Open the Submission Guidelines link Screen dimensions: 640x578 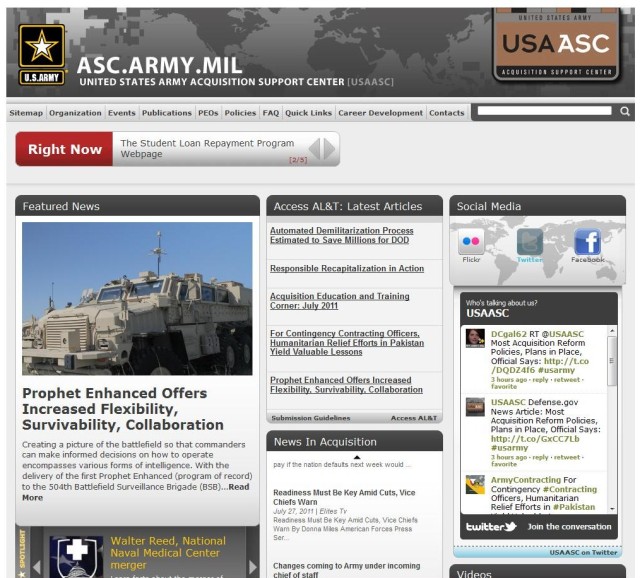311,418
